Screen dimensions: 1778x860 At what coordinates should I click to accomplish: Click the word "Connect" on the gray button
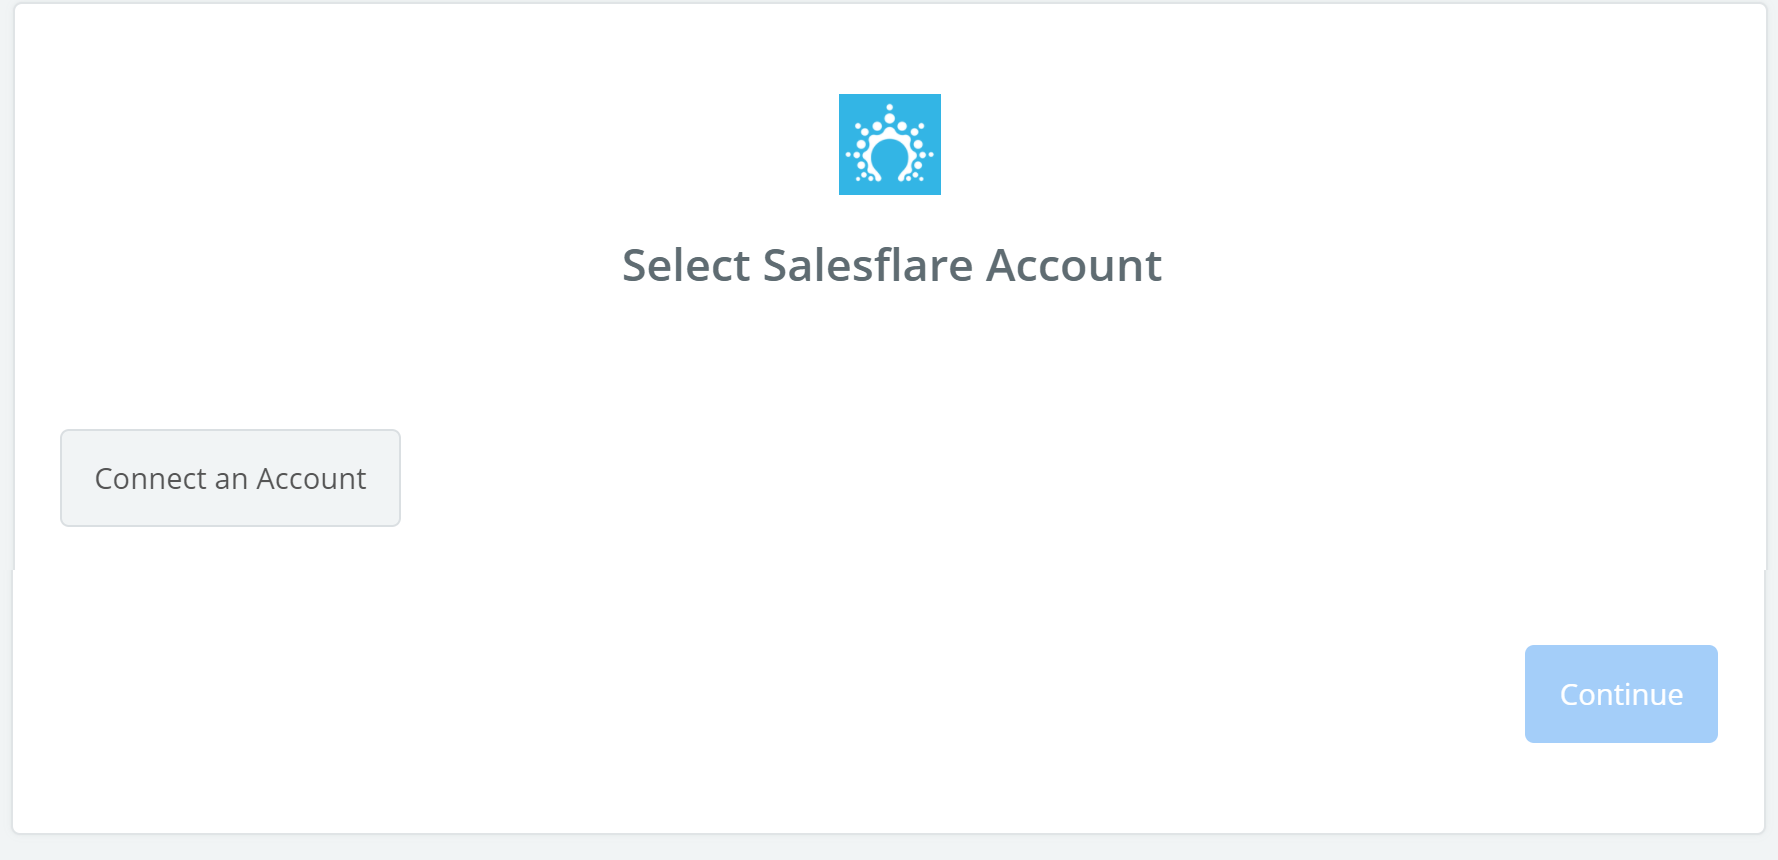150,479
